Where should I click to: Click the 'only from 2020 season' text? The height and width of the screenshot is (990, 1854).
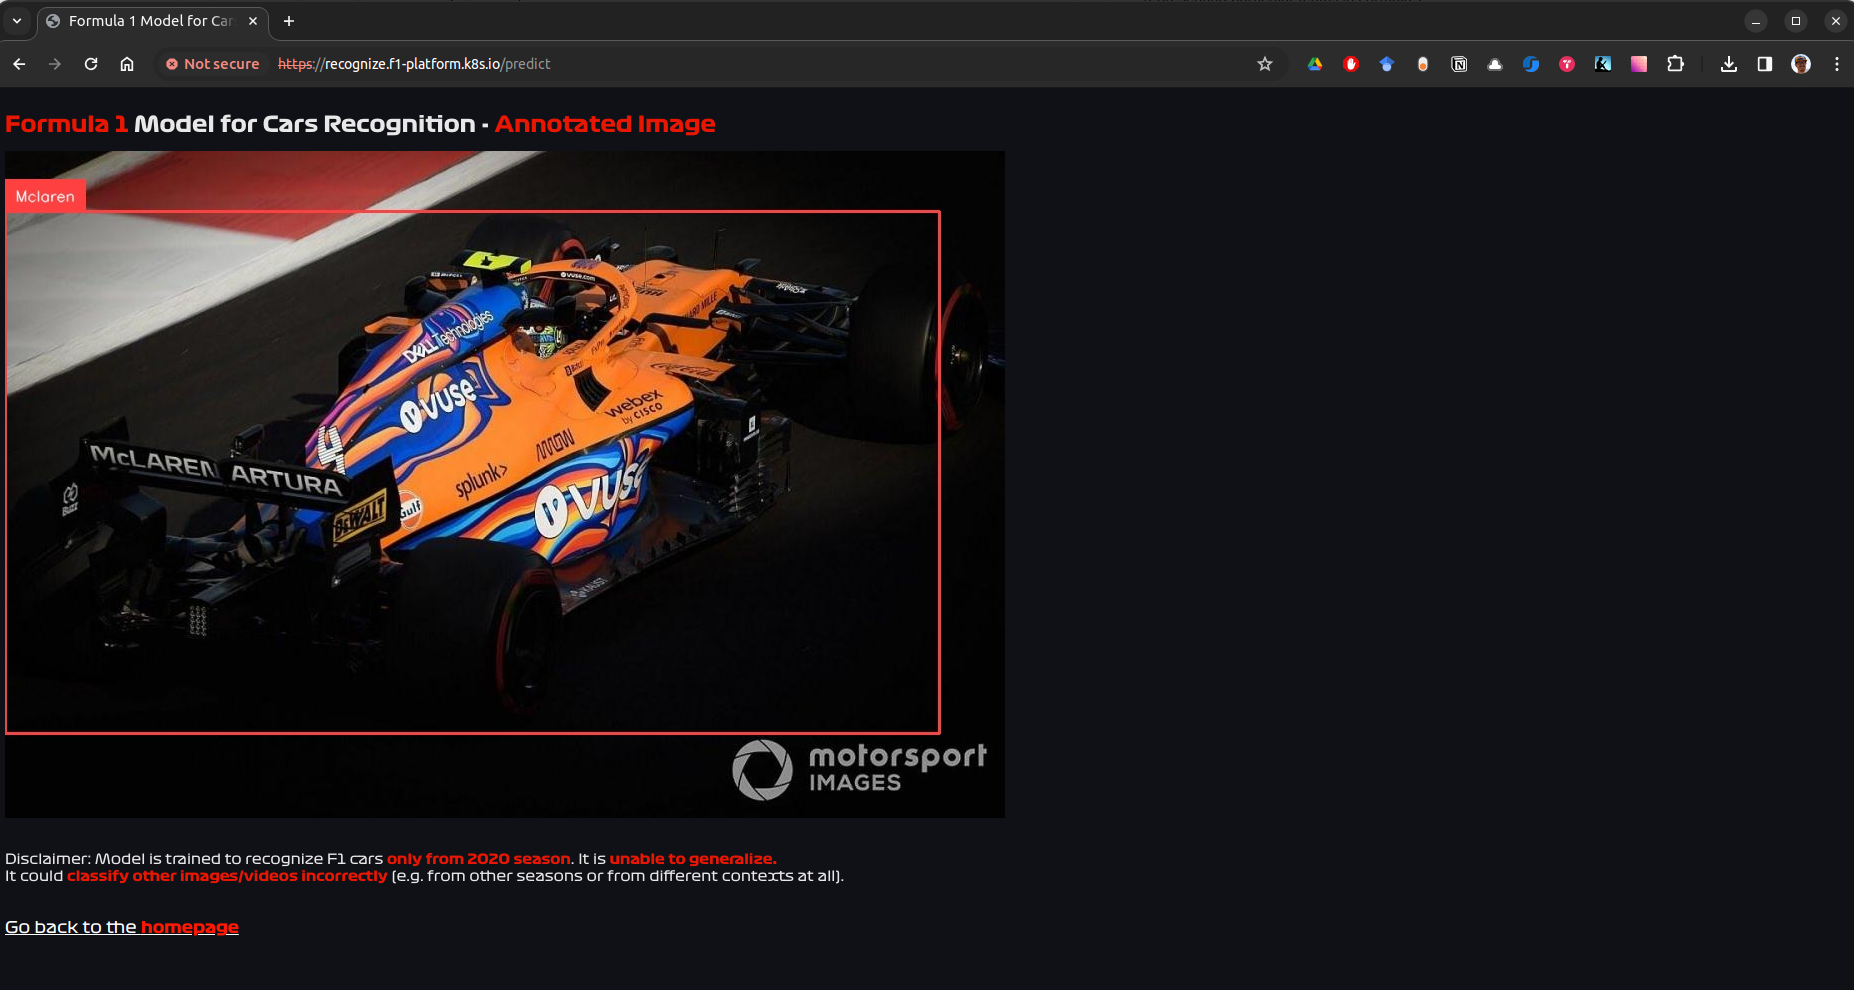[x=478, y=859]
